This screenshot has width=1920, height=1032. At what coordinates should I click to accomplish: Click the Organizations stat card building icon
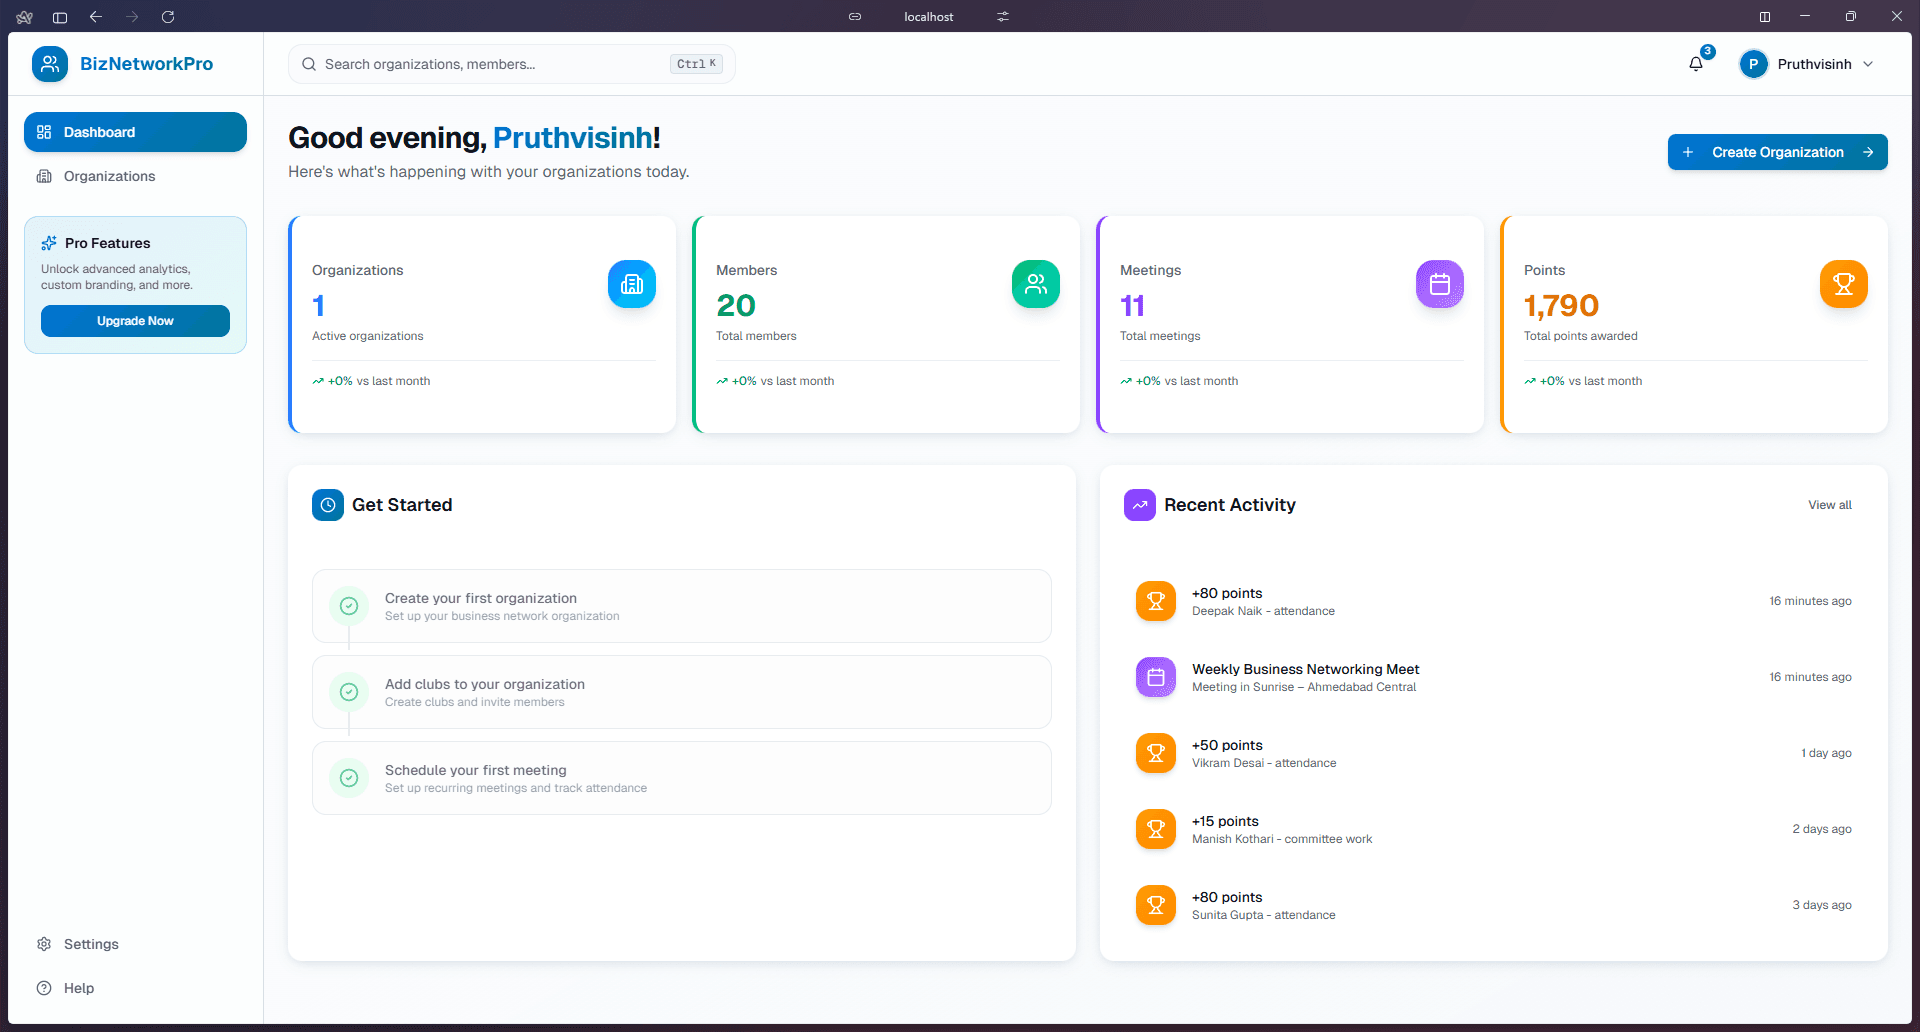[632, 284]
